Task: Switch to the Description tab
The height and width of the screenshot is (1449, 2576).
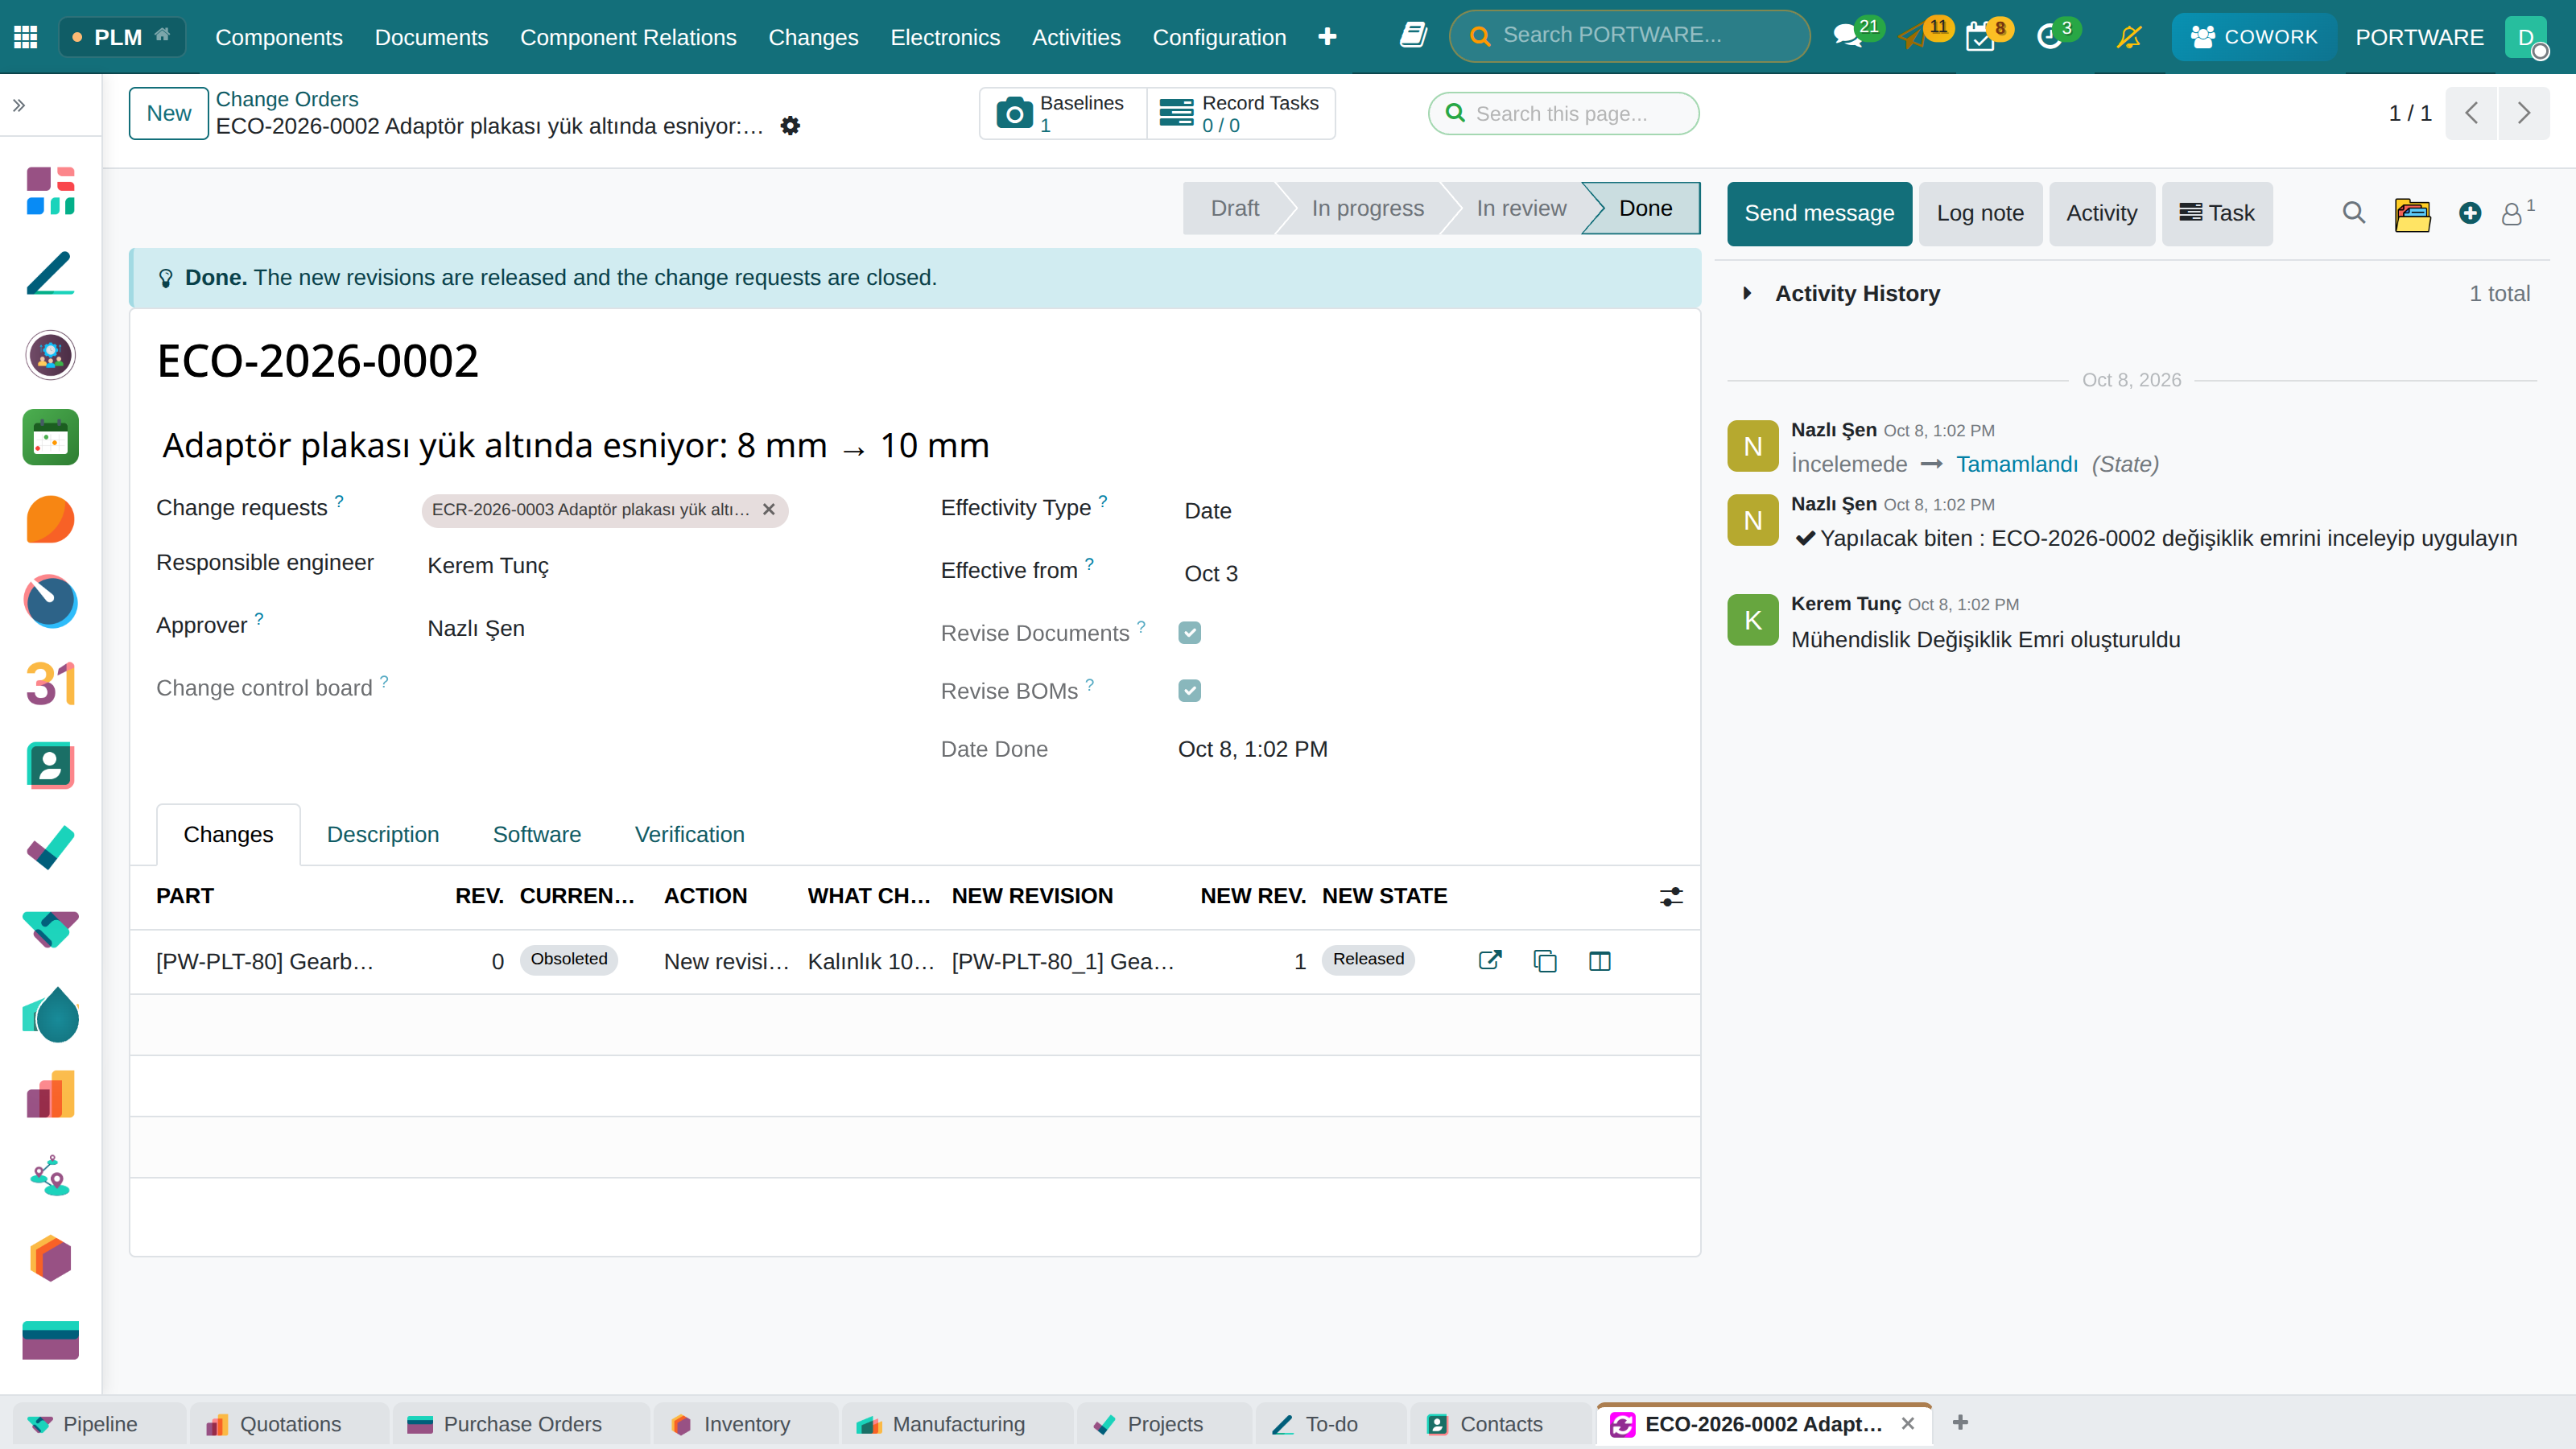Action: (x=383, y=834)
